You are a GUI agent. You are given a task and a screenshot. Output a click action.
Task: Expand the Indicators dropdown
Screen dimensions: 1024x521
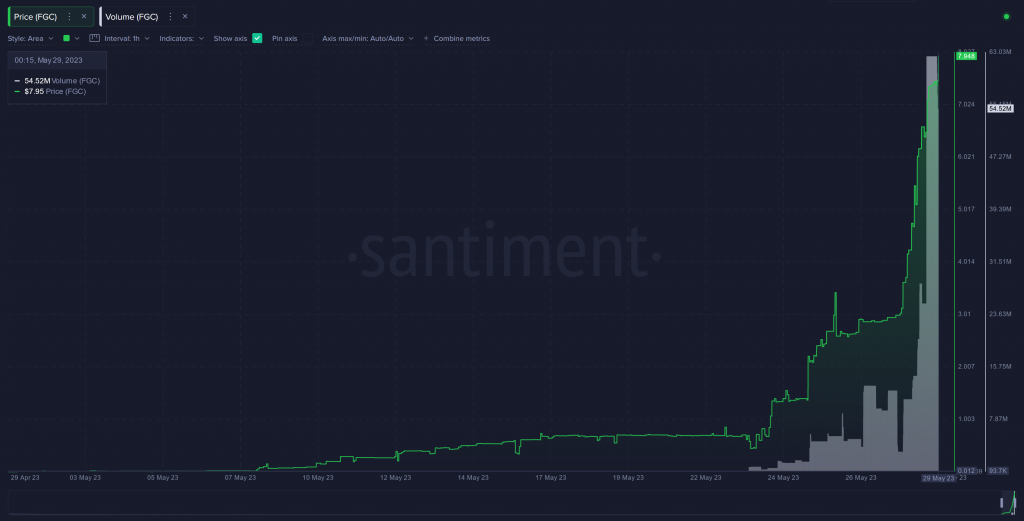(182, 39)
